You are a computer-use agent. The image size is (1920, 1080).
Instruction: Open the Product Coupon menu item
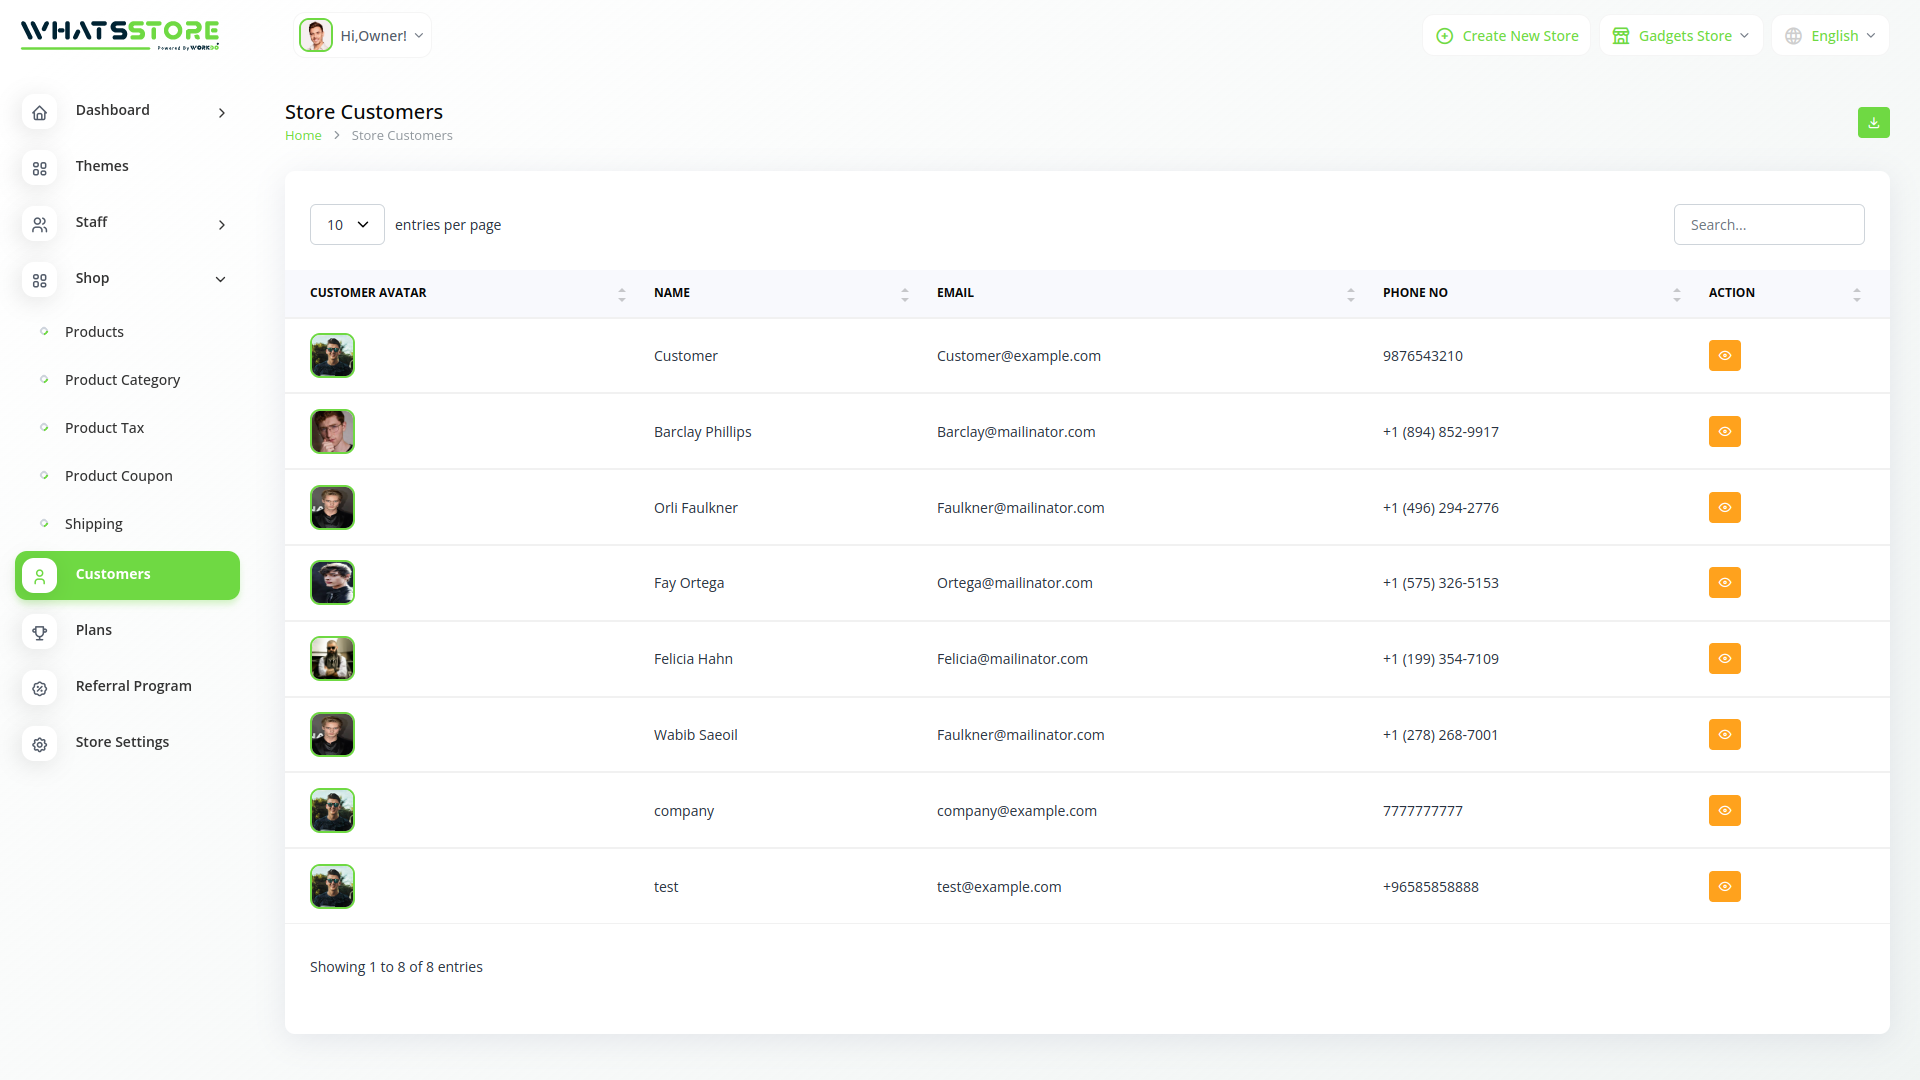[x=118, y=475]
